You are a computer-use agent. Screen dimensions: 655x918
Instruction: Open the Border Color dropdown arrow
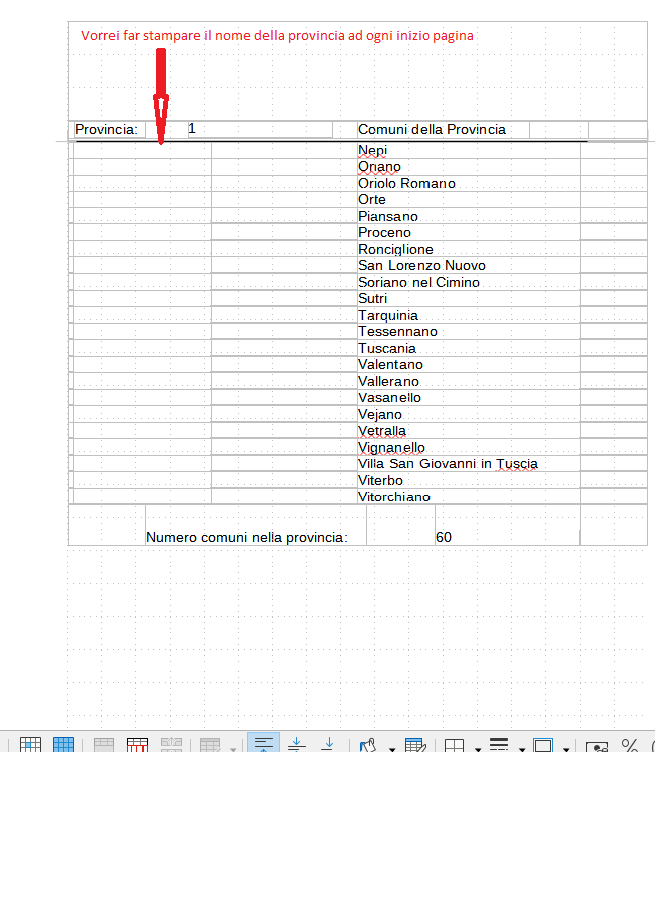(x=567, y=748)
